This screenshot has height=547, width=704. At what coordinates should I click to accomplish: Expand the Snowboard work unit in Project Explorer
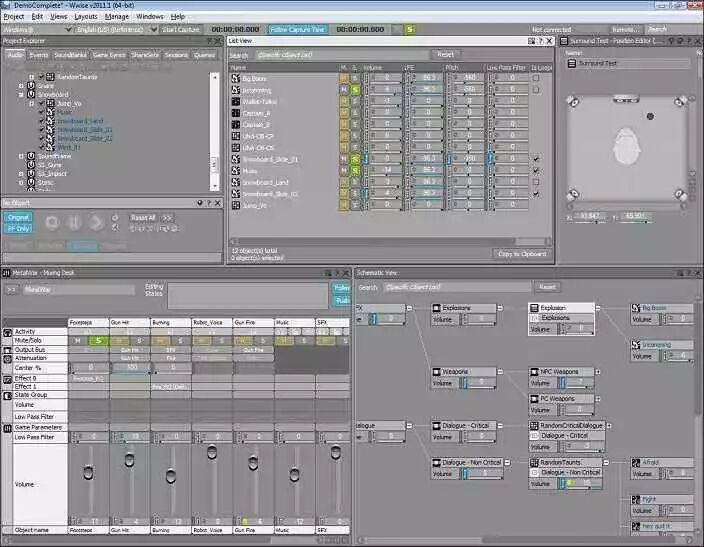tap(21, 95)
